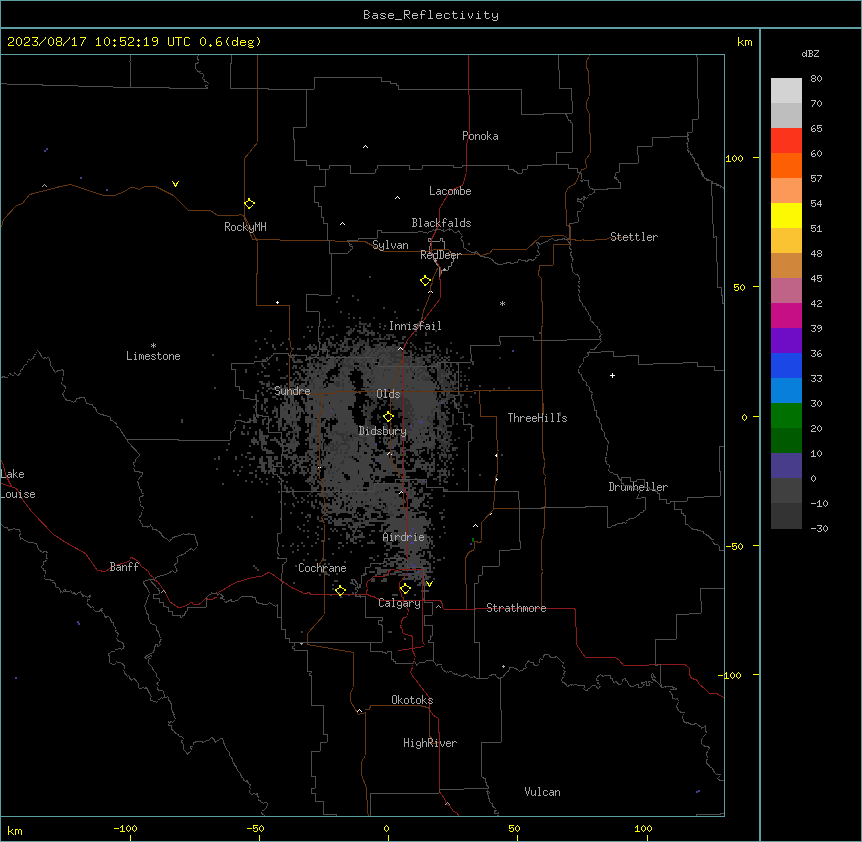Viewport: 862px width, 842px height.
Task: Click the yellow diamond radar marker near Olds
Action: 388,417
